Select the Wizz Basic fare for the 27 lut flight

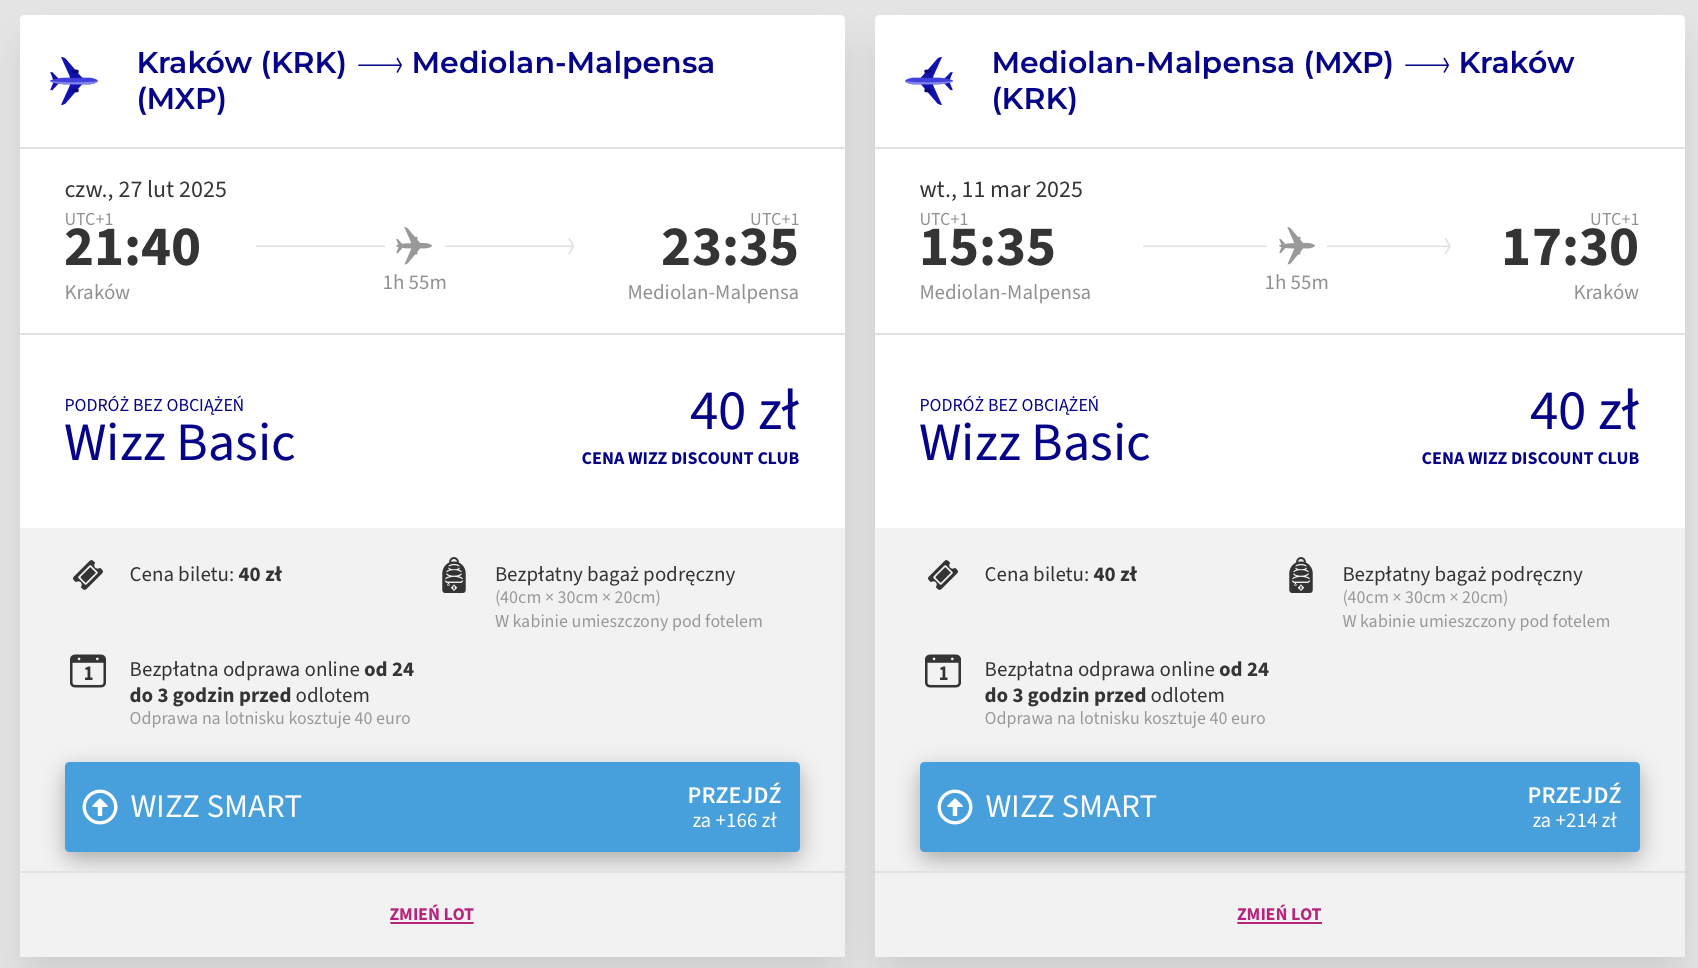180,442
